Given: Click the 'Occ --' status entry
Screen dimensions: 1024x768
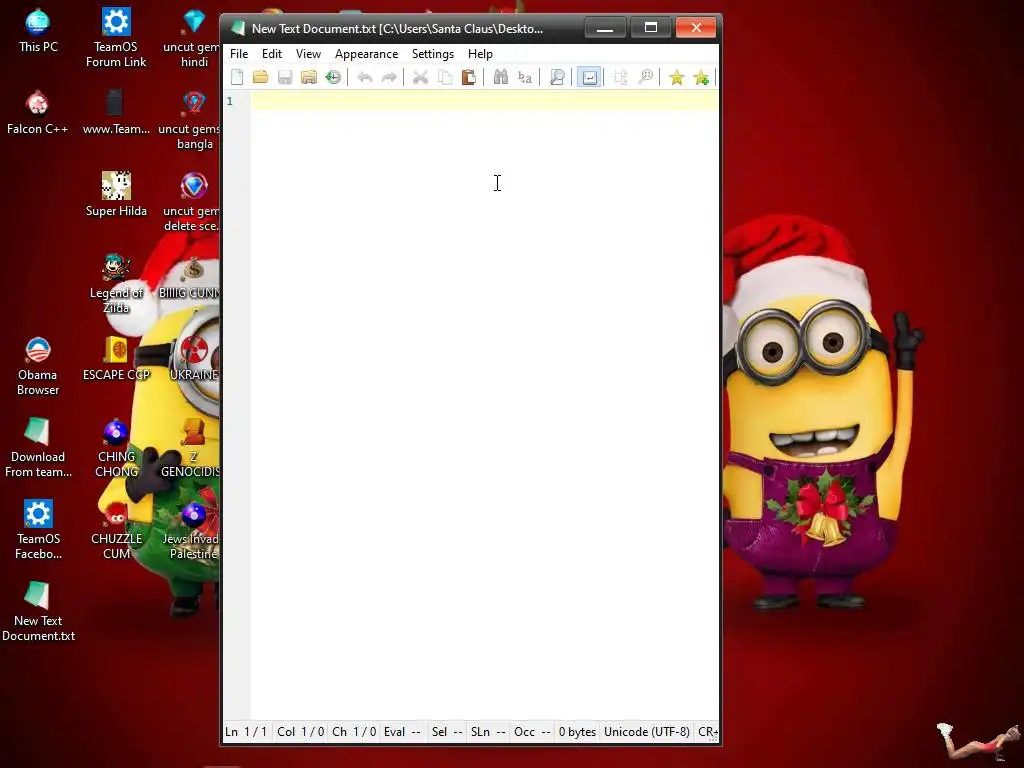Looking at the screenshot, I should [532, 732].
